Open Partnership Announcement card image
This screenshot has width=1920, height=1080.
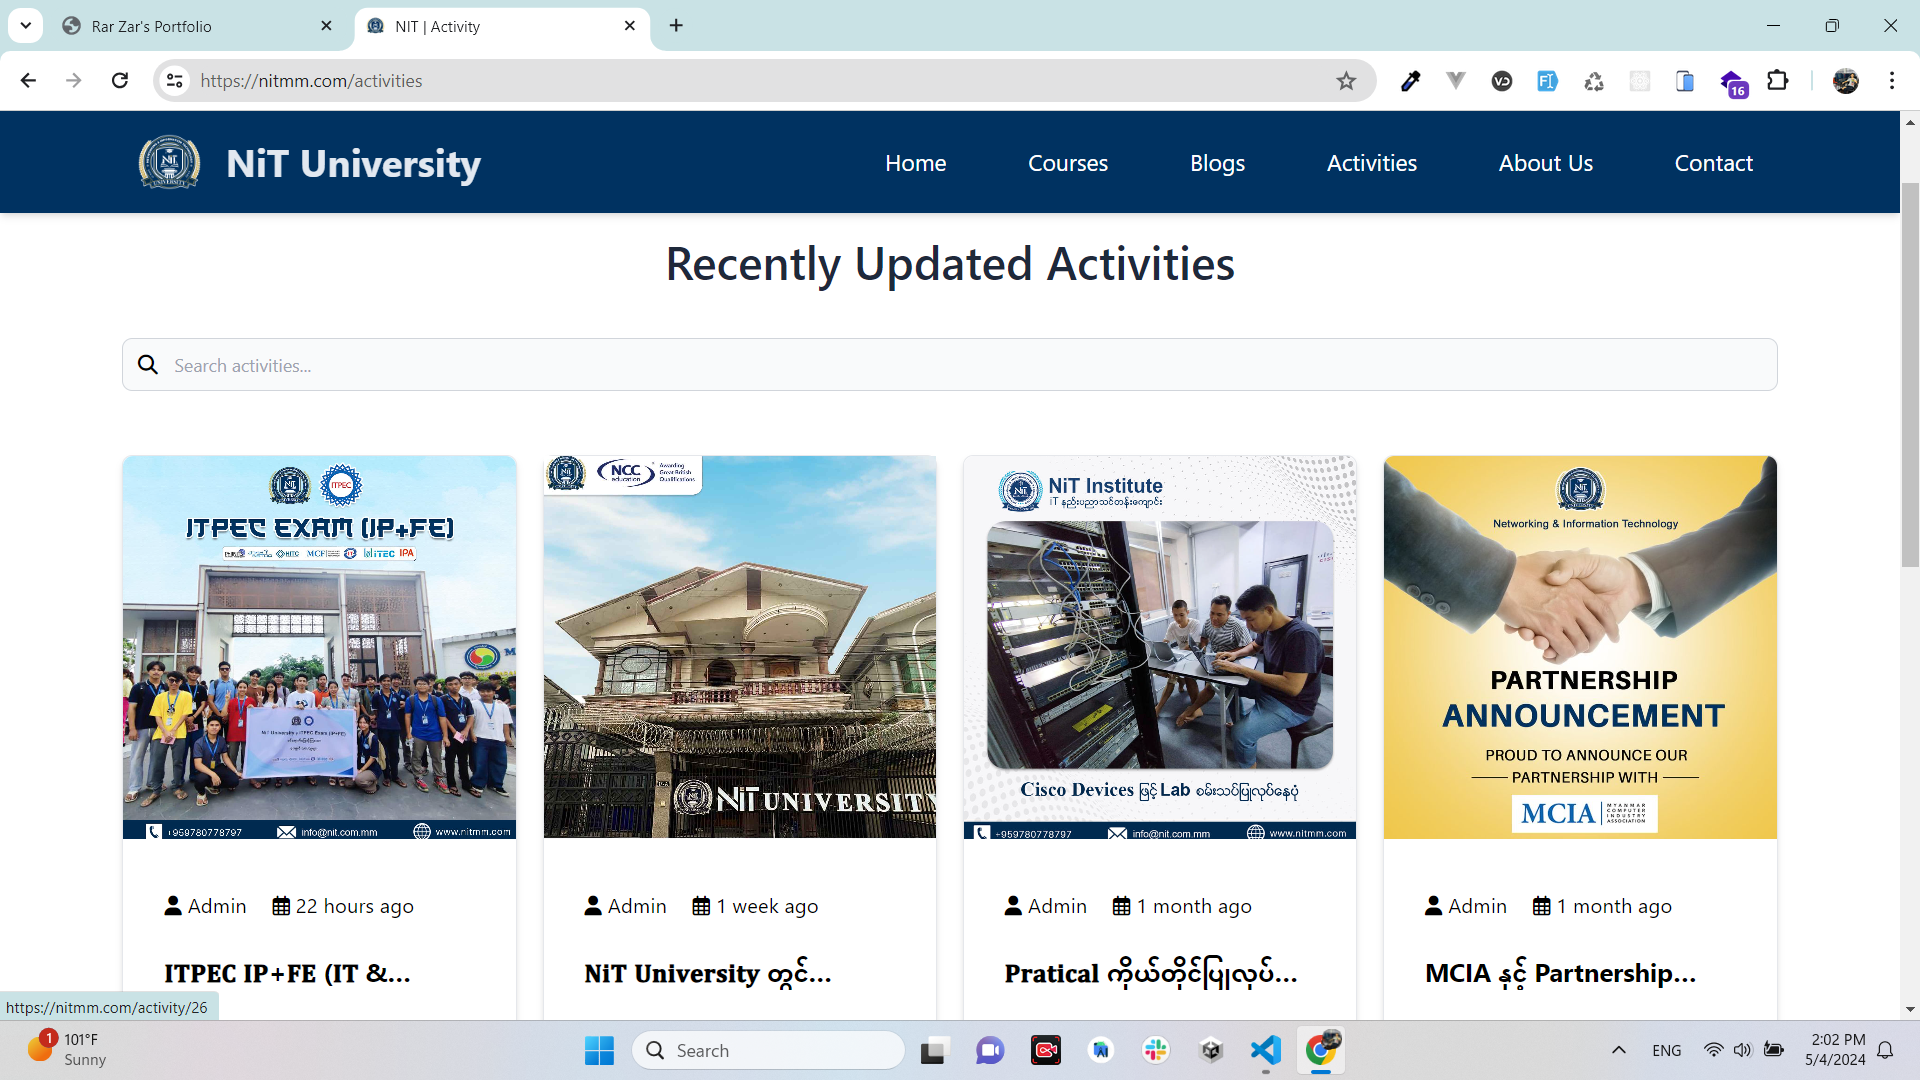(1580, 647)
